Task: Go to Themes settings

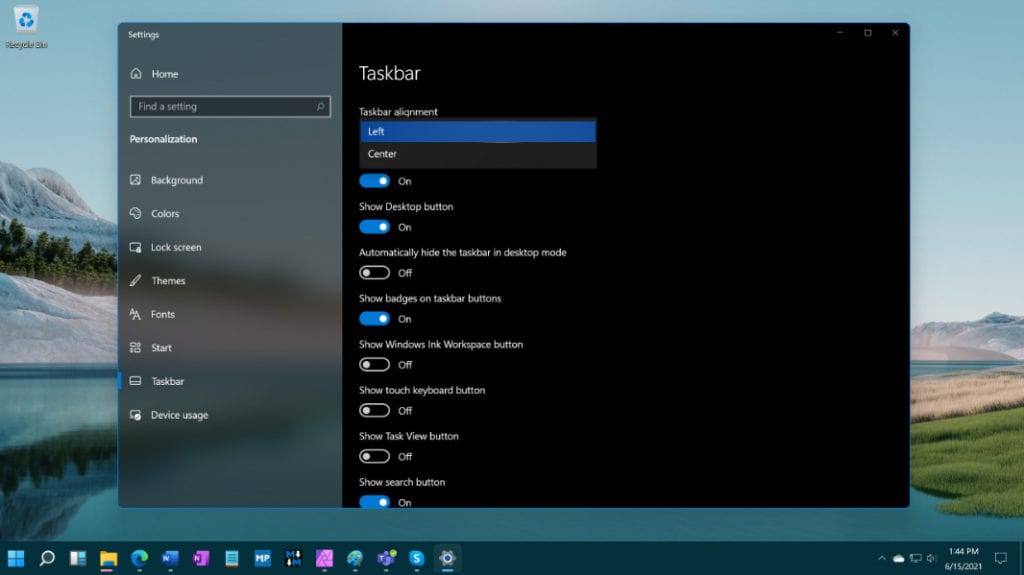Action: pyautogui.click(x=168, y=281)
